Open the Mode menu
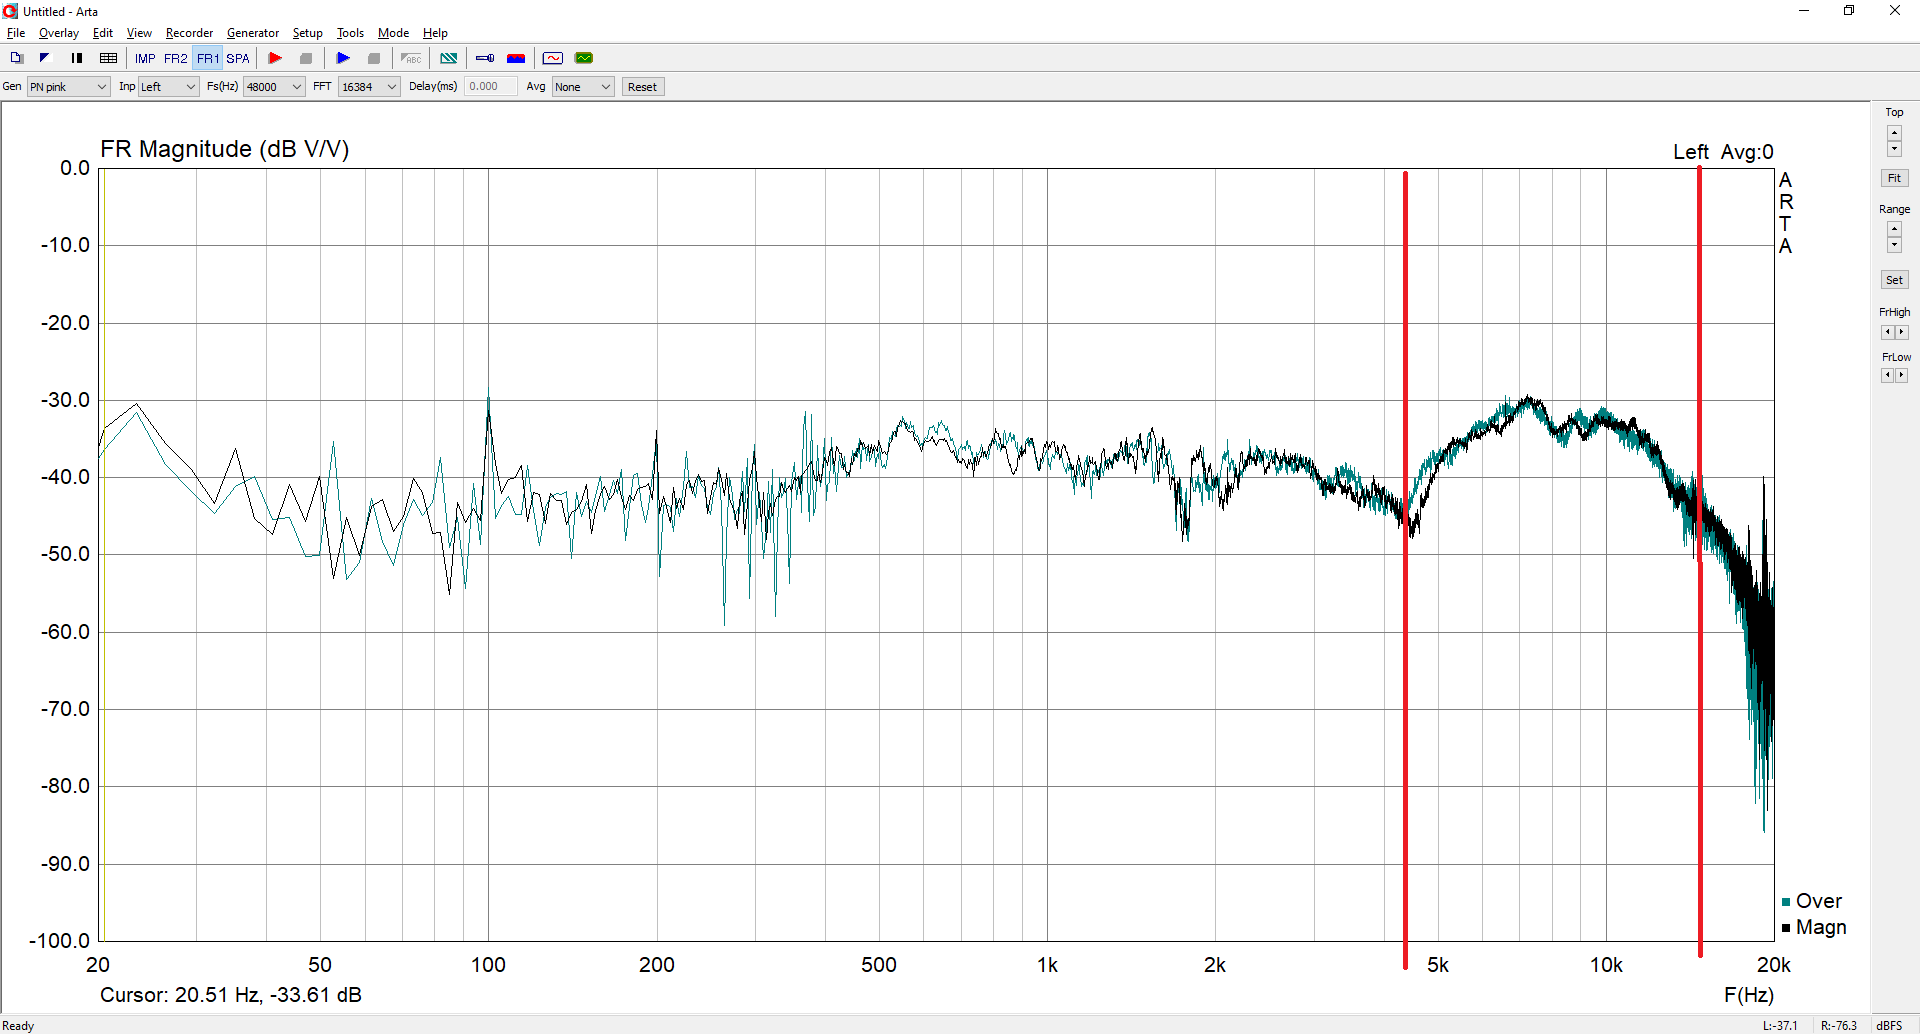Image resolution: width=1920 pixels, height=1034 pixels. coord(393,33)
